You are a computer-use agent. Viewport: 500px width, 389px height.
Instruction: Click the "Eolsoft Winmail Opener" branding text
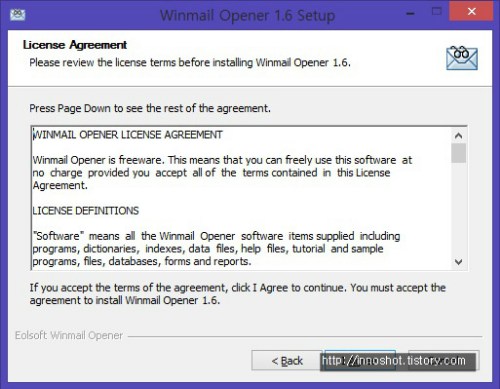click(69, 335)
